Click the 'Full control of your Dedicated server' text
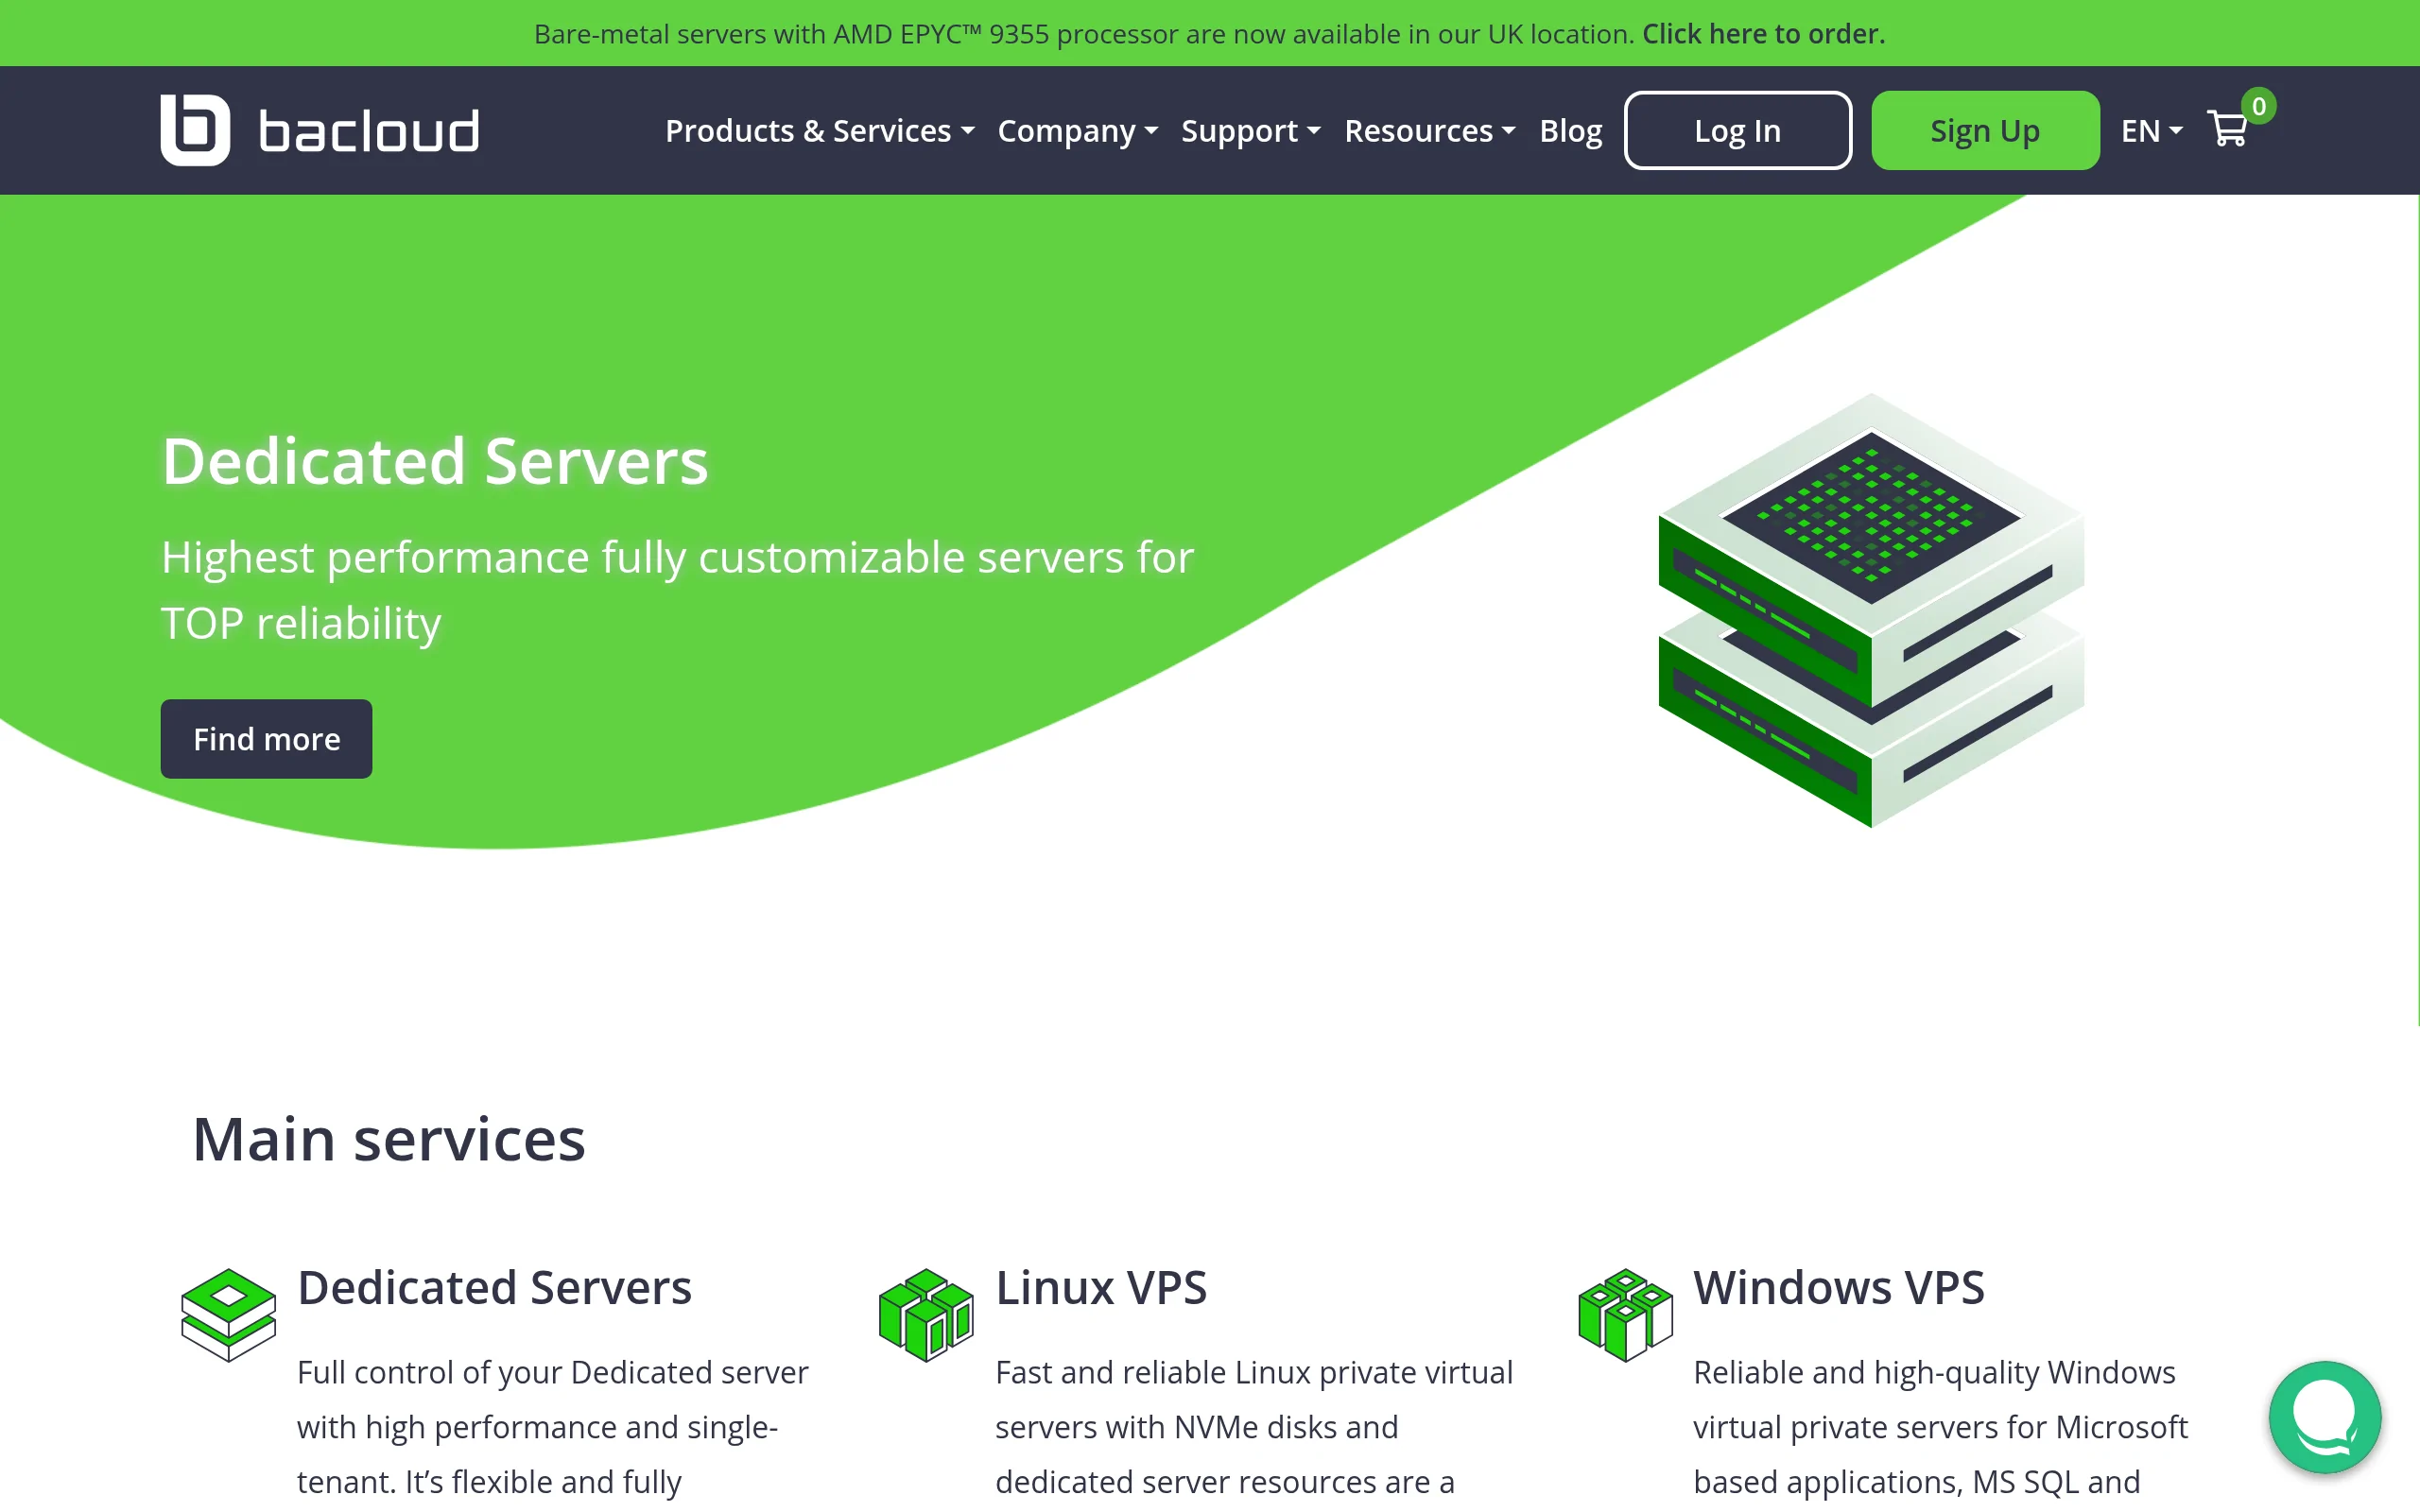 pos(552,1373)
